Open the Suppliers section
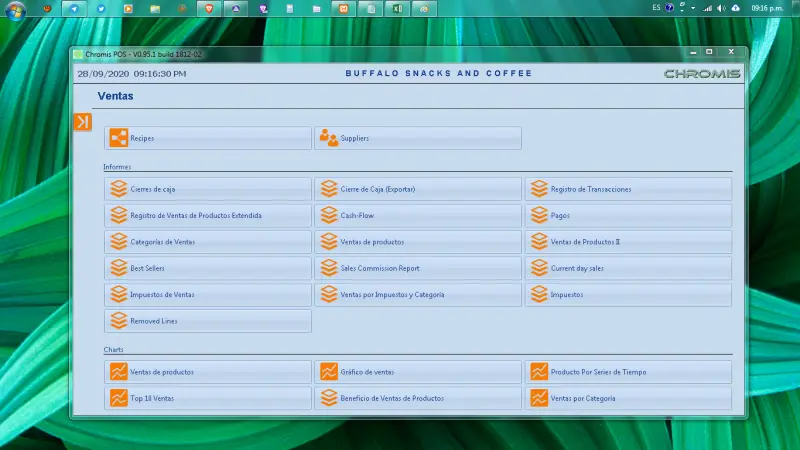800x450 pixels. pos(418,138)
